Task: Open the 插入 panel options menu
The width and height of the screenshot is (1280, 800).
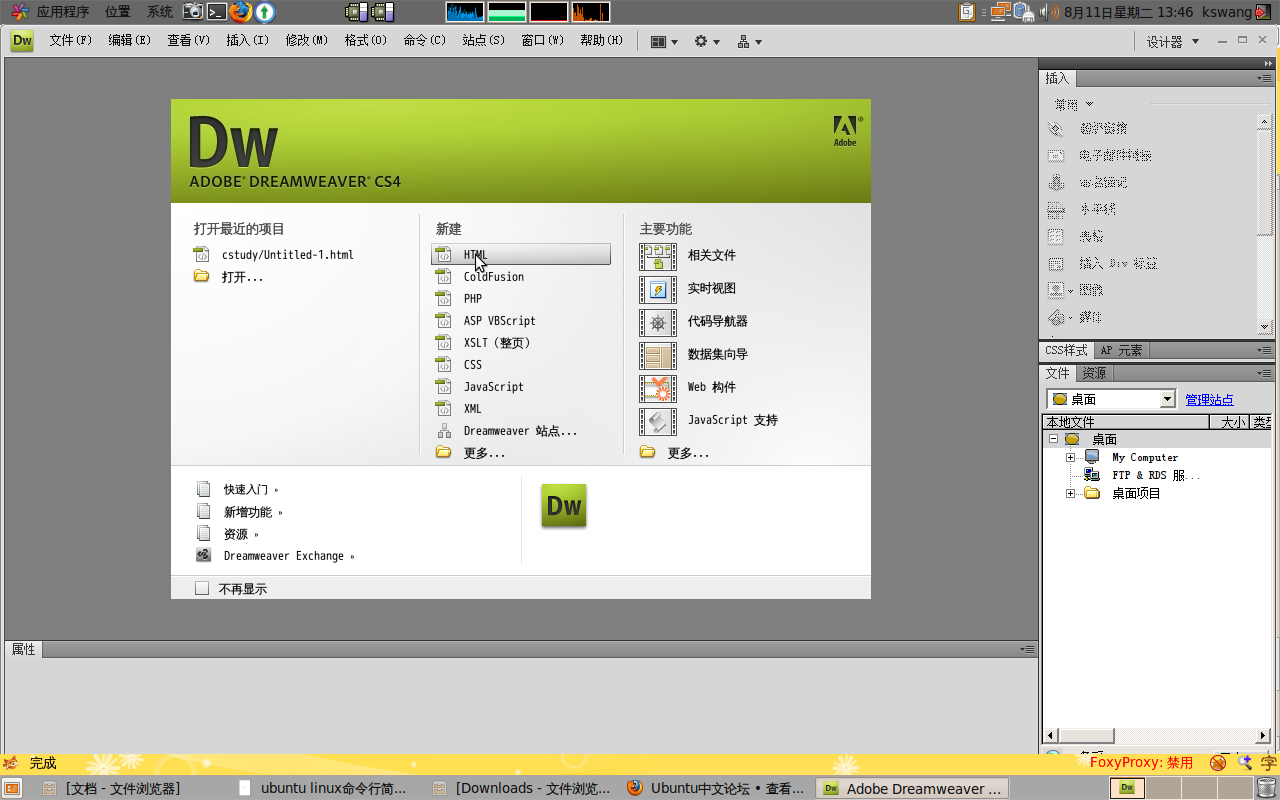Action: [1265, 78]
